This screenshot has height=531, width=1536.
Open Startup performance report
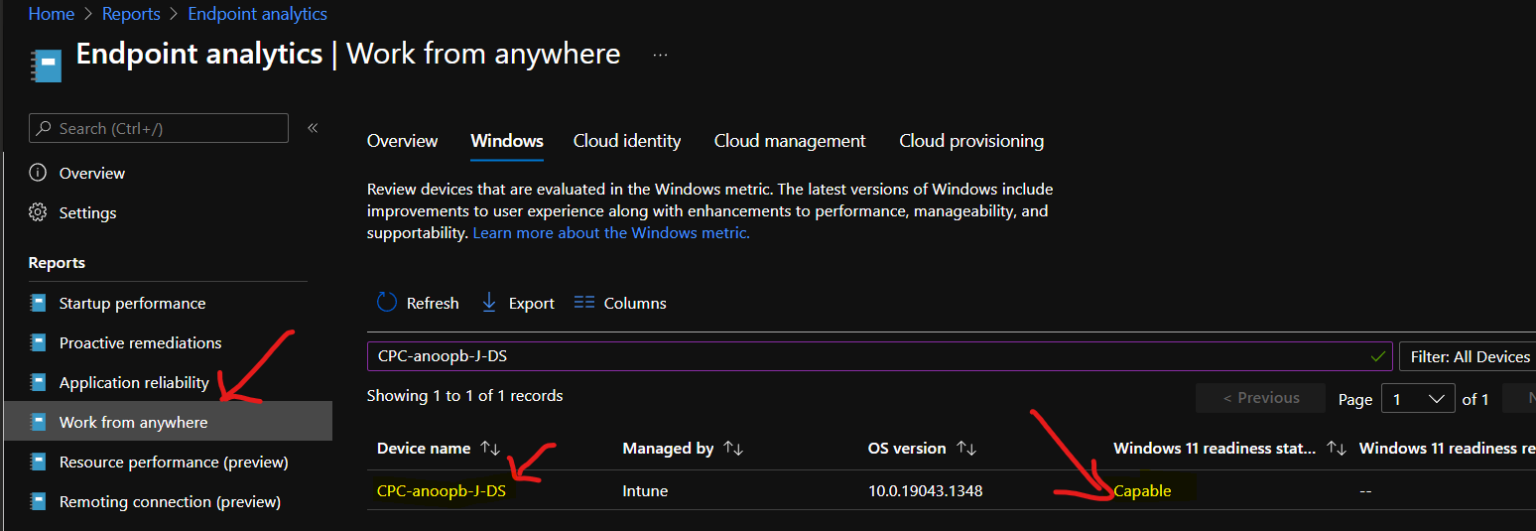[132, 303]
